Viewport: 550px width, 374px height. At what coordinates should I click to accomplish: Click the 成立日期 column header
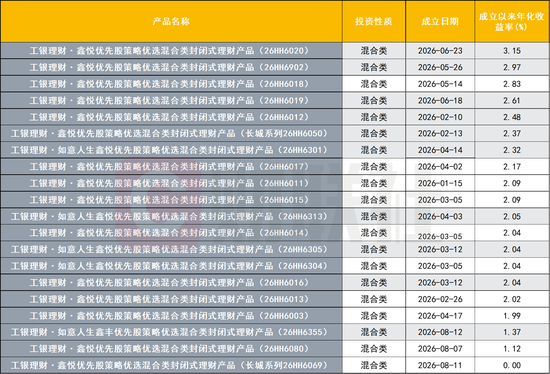[x=440, y=21]
